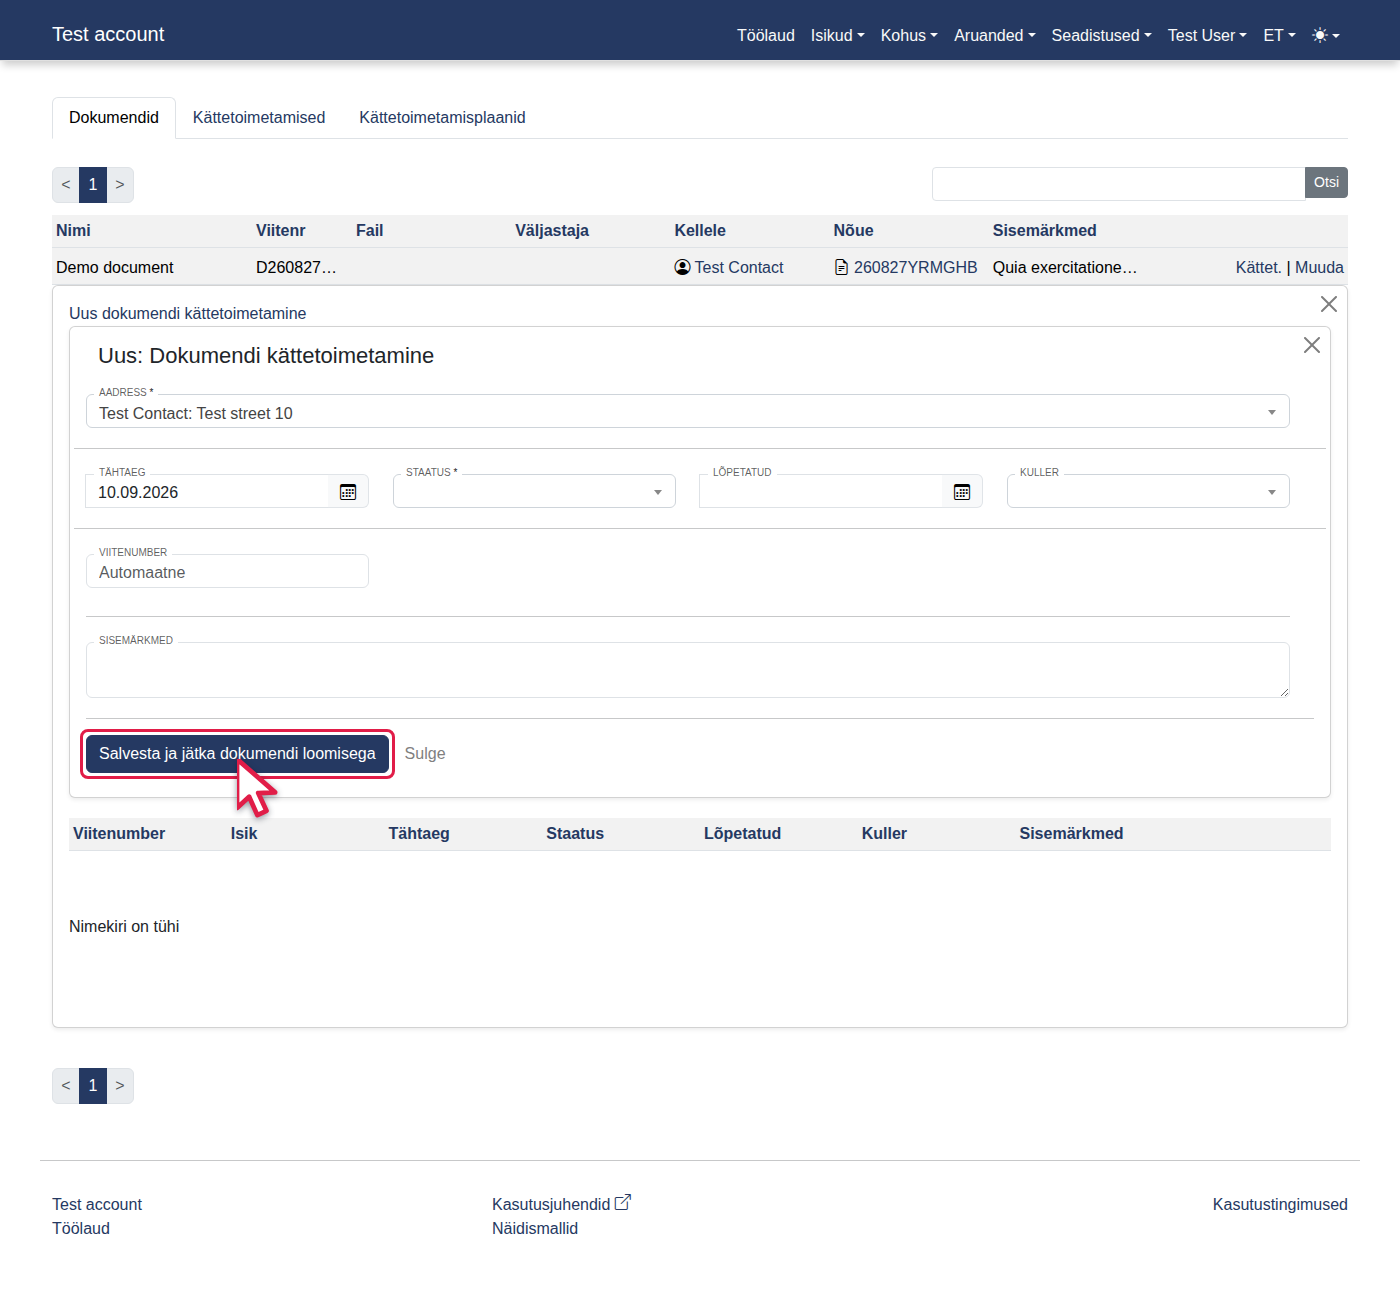Click the external link icon next to Kasutusjuhendid

point(622,1203)
